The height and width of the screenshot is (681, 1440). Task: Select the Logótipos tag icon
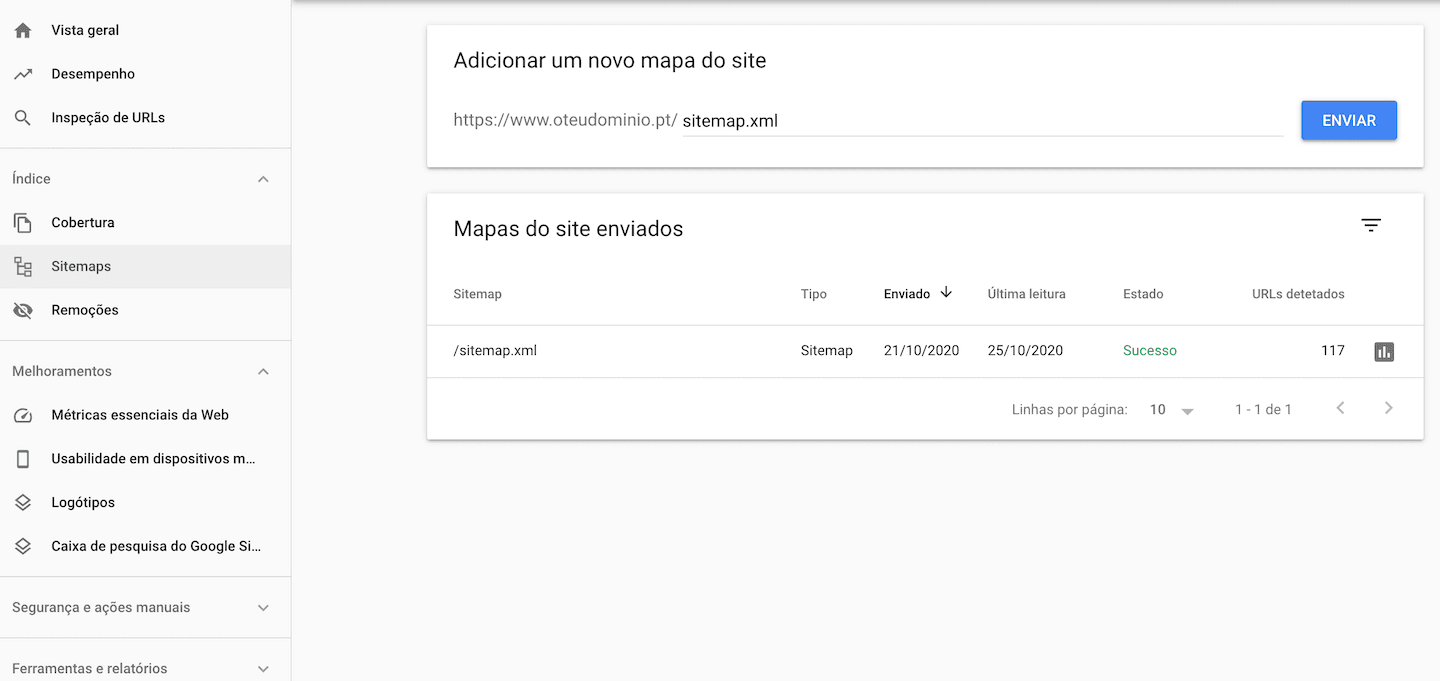[x=22, y=502]
